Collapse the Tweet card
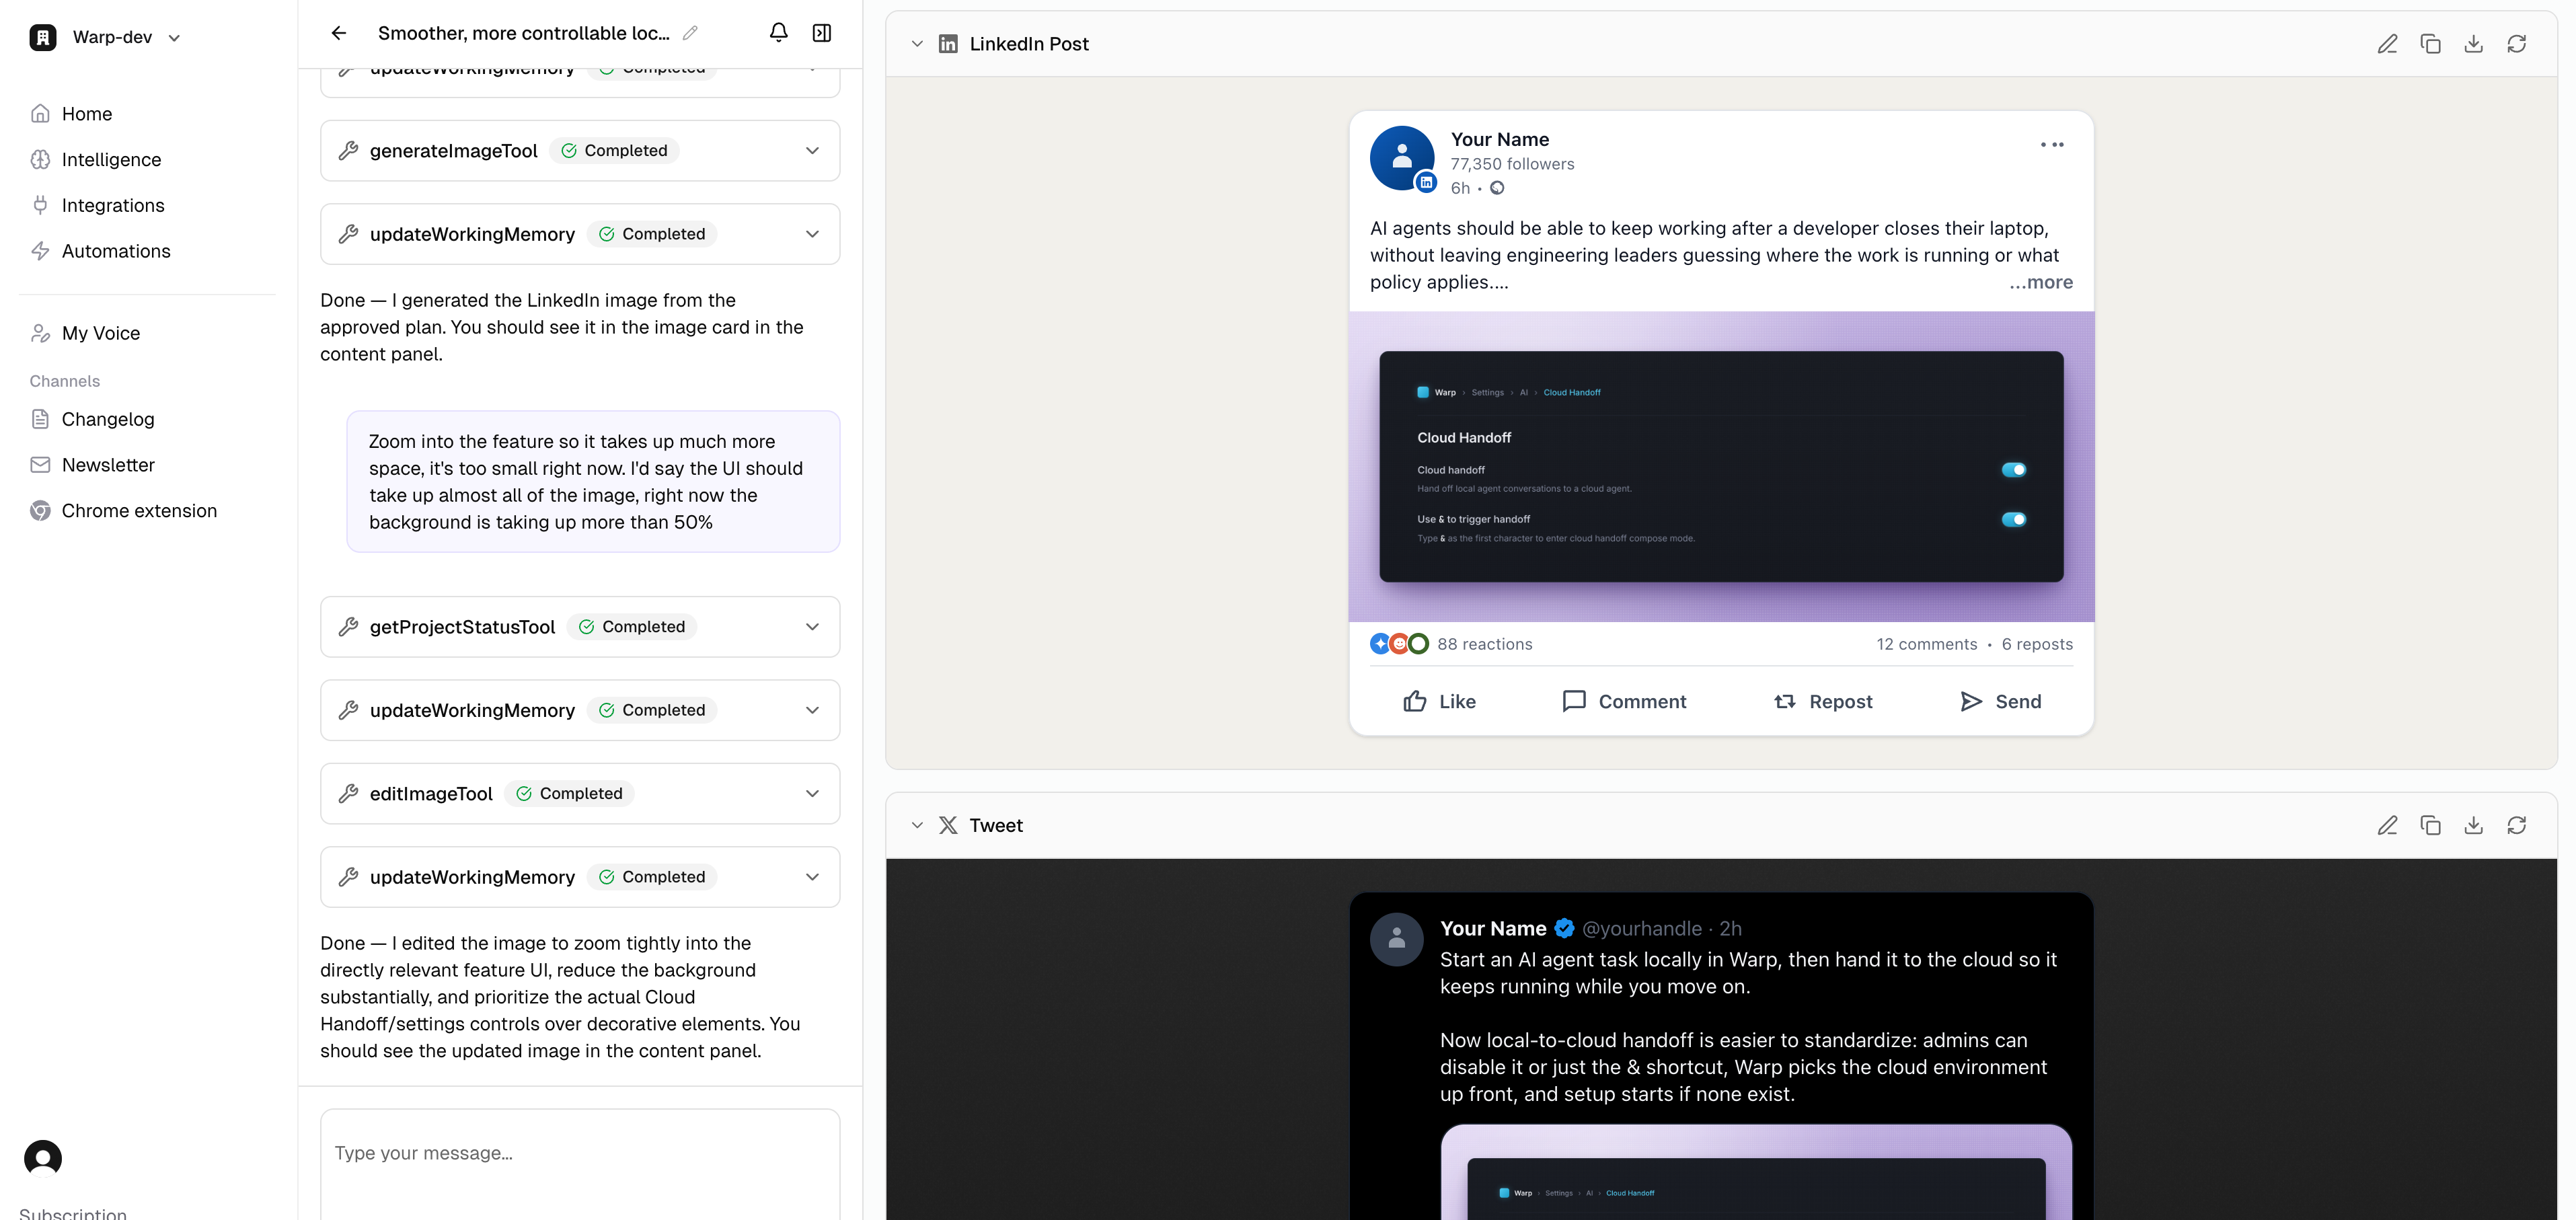 tap(917, 825)
